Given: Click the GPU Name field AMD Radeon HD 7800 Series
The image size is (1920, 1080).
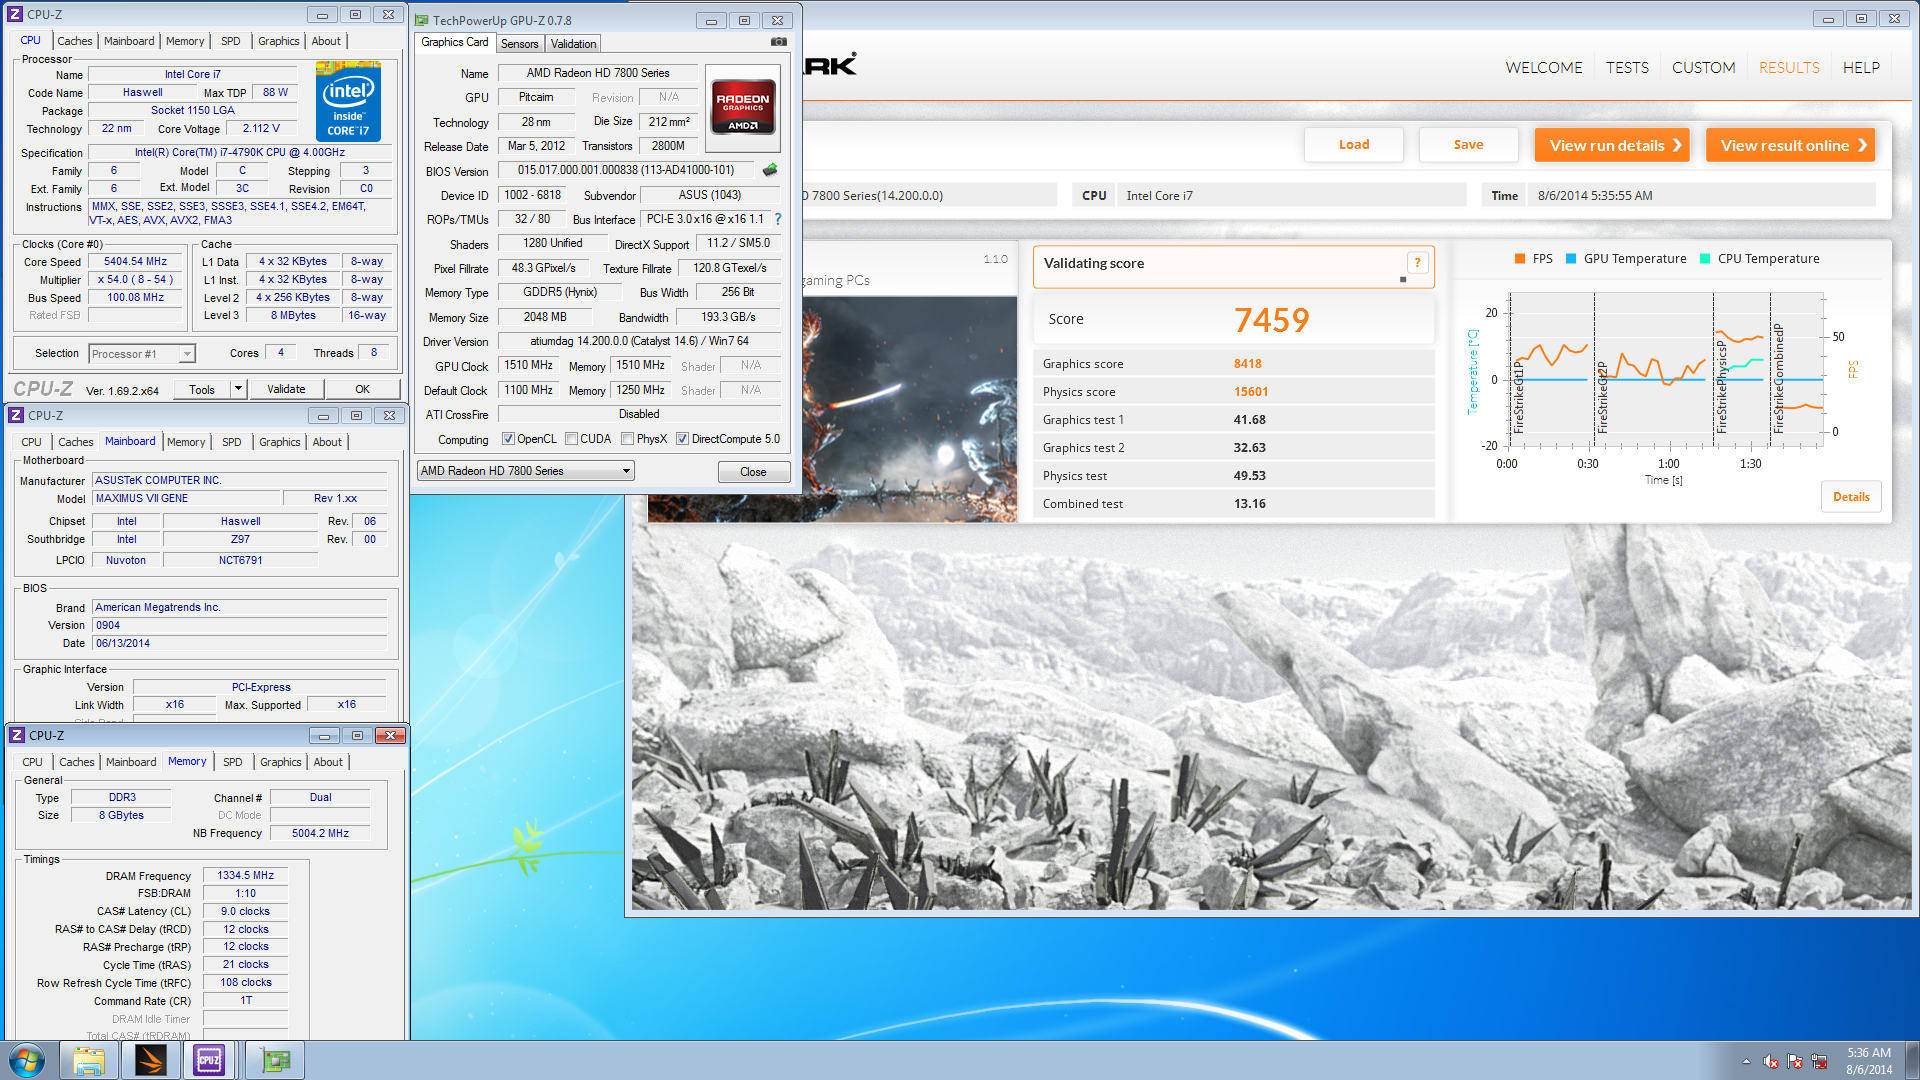Looking at the screenshot, I should 598,73.
